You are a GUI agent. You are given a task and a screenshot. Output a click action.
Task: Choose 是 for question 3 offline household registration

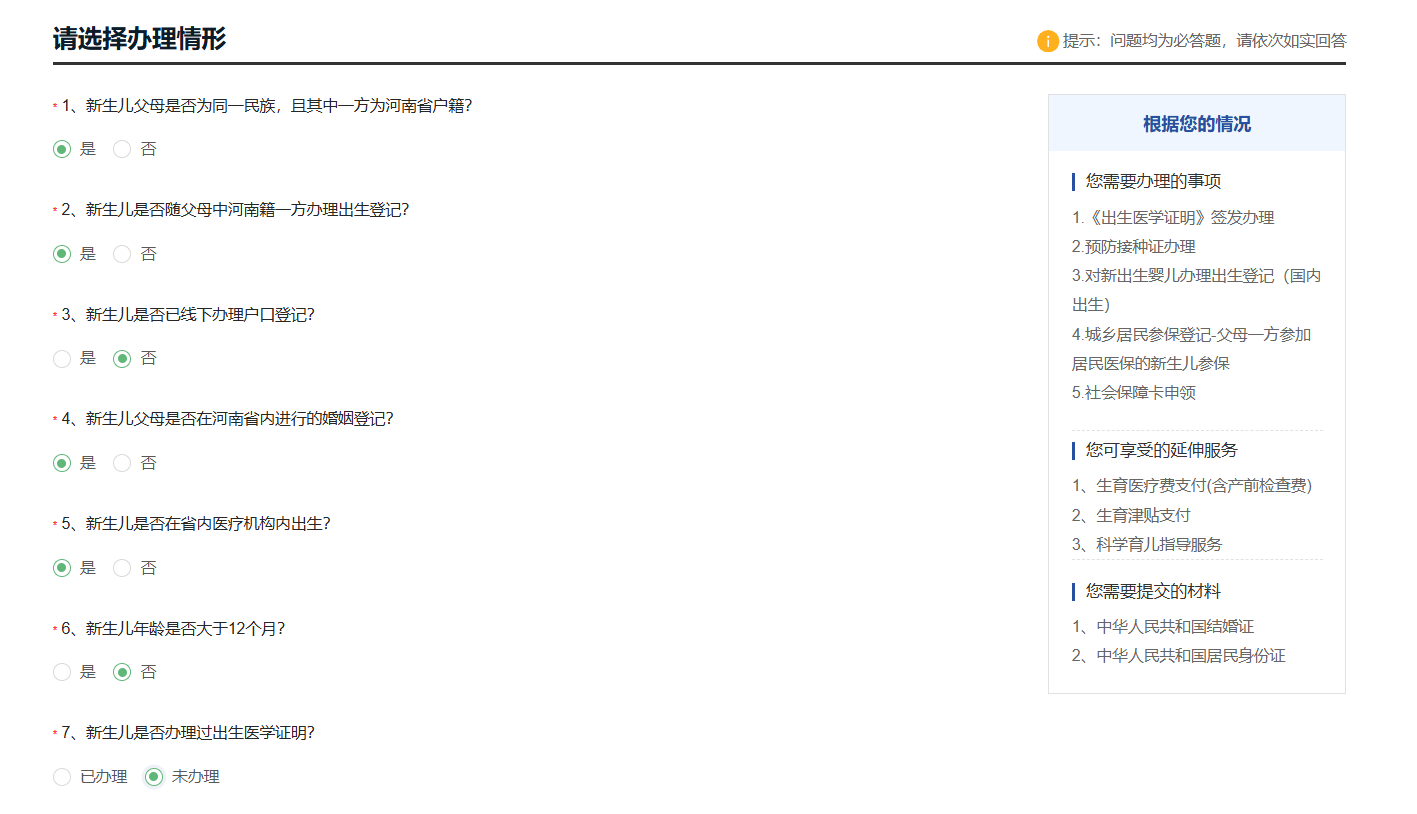pyautogui.click(x=62, y=358)
